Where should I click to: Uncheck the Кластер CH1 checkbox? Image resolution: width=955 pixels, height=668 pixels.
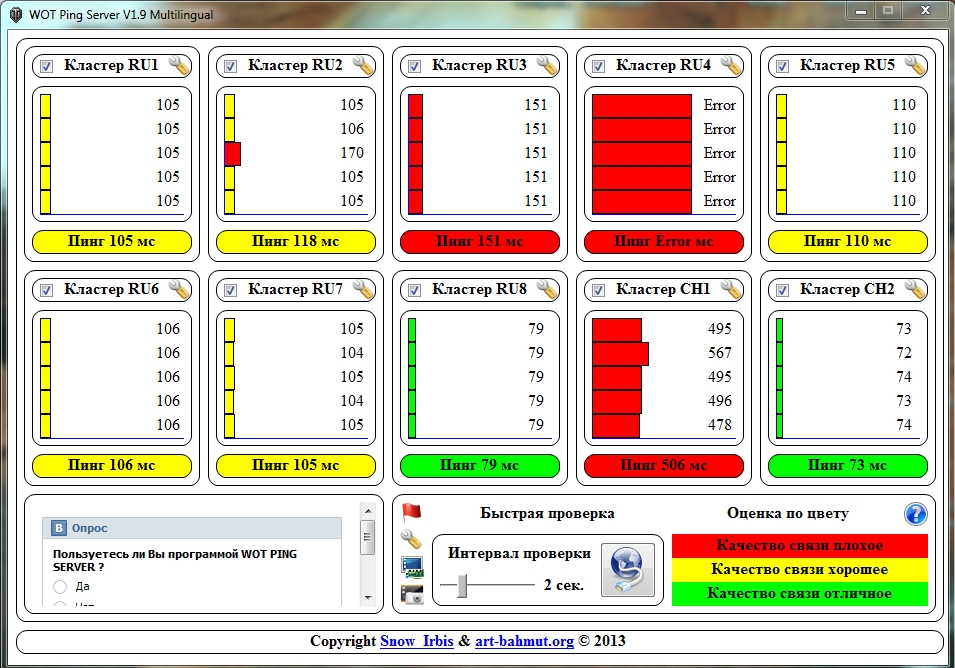[598, 290]
